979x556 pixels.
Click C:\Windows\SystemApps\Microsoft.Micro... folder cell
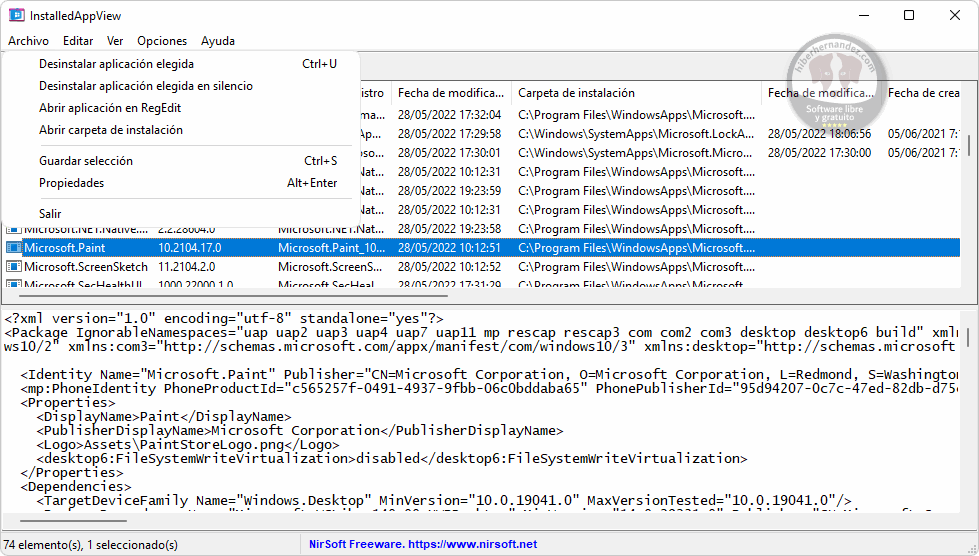635,152
